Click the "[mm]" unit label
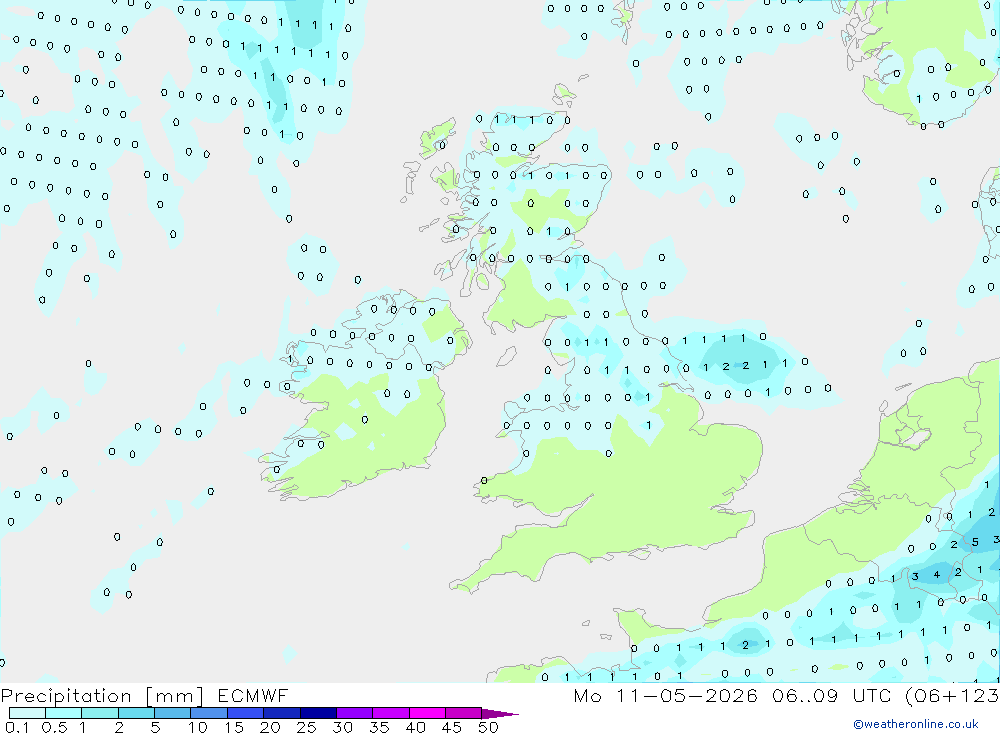The height and width of the screenshot is (733, 1000). click(175, 696)
